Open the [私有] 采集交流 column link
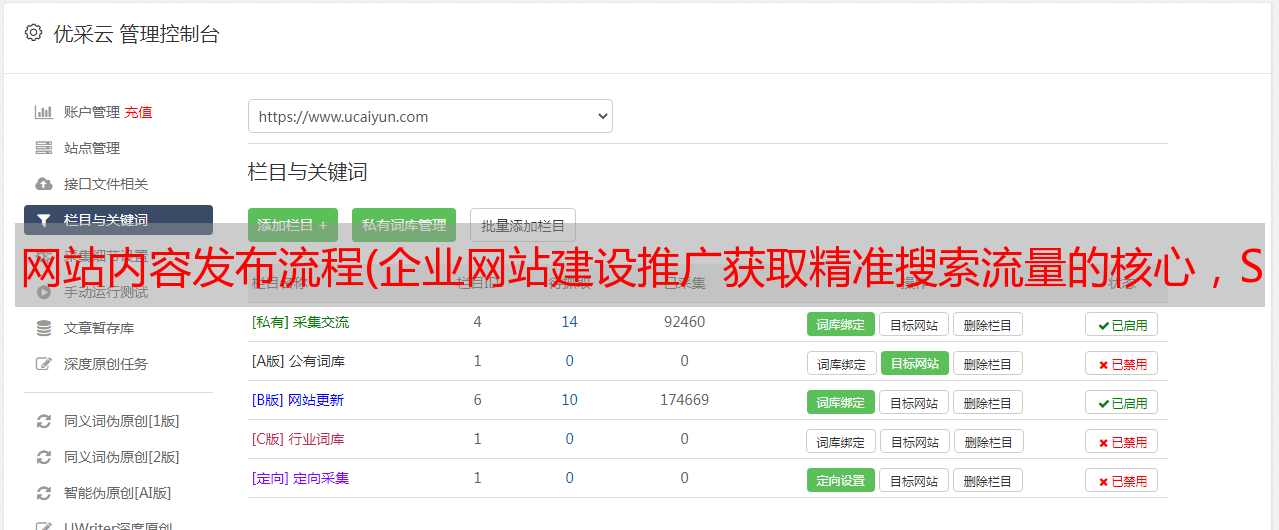1279x530 pixels. (x=301, y=322)
